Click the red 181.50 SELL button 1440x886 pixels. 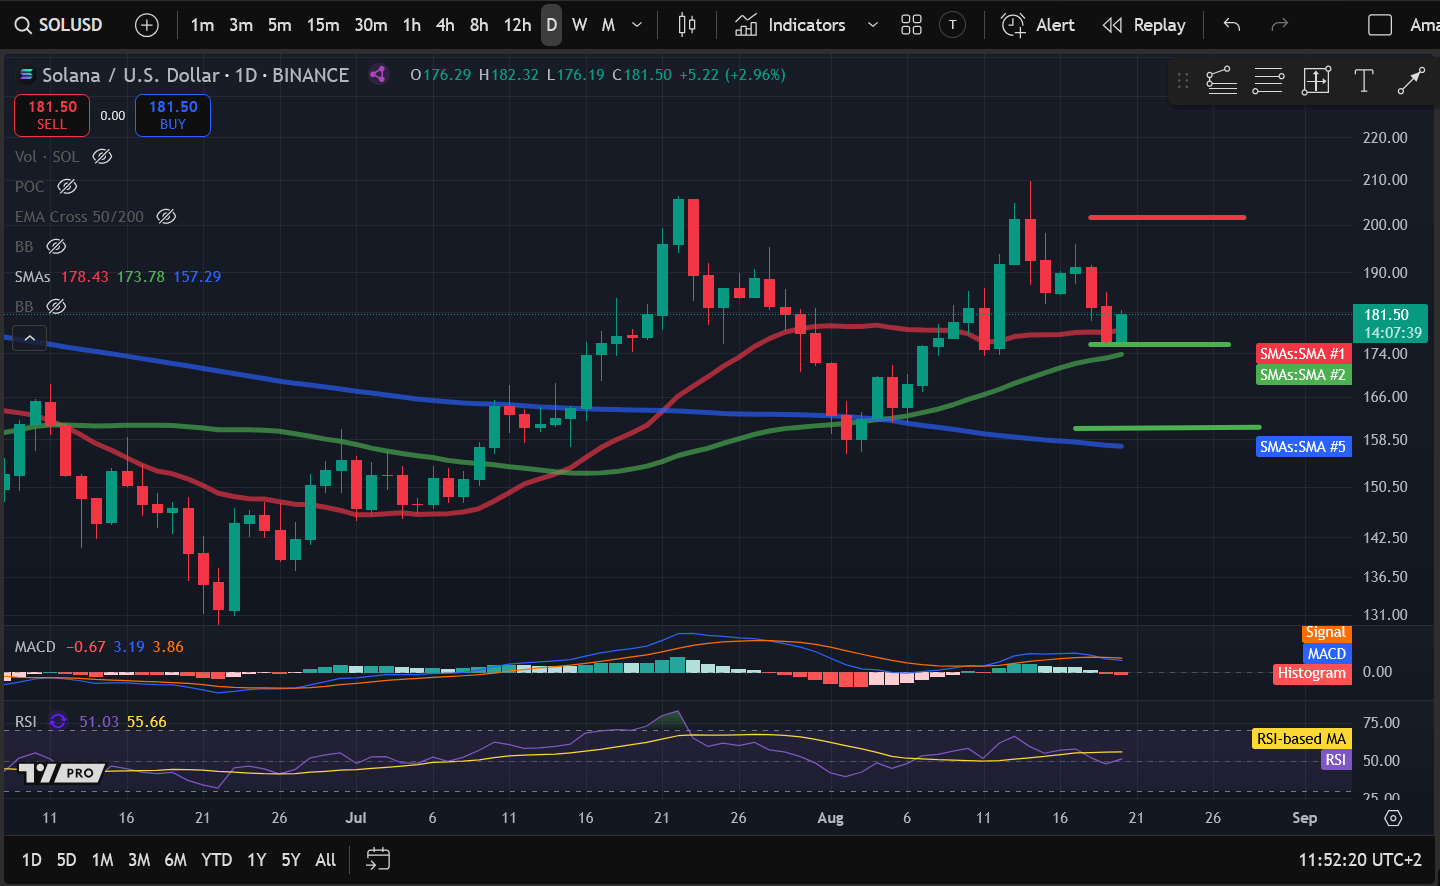point(52,115)
